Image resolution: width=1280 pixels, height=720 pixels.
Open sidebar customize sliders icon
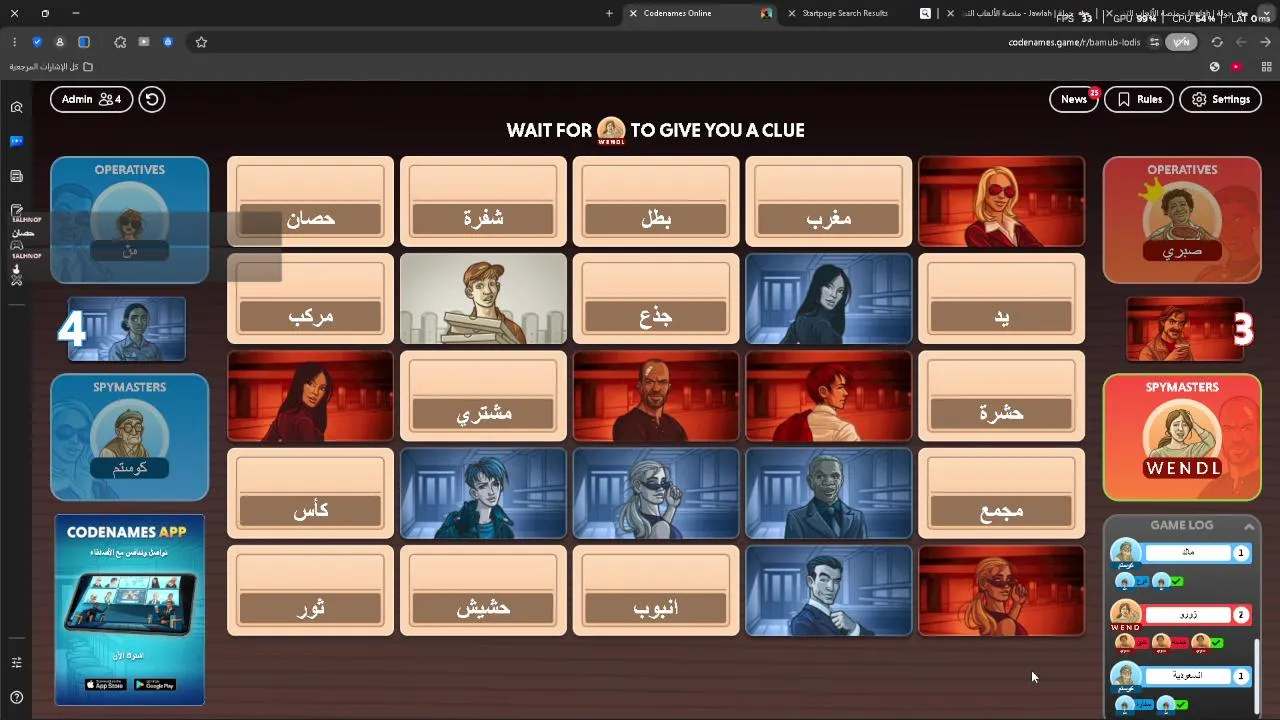coord(16,662)
